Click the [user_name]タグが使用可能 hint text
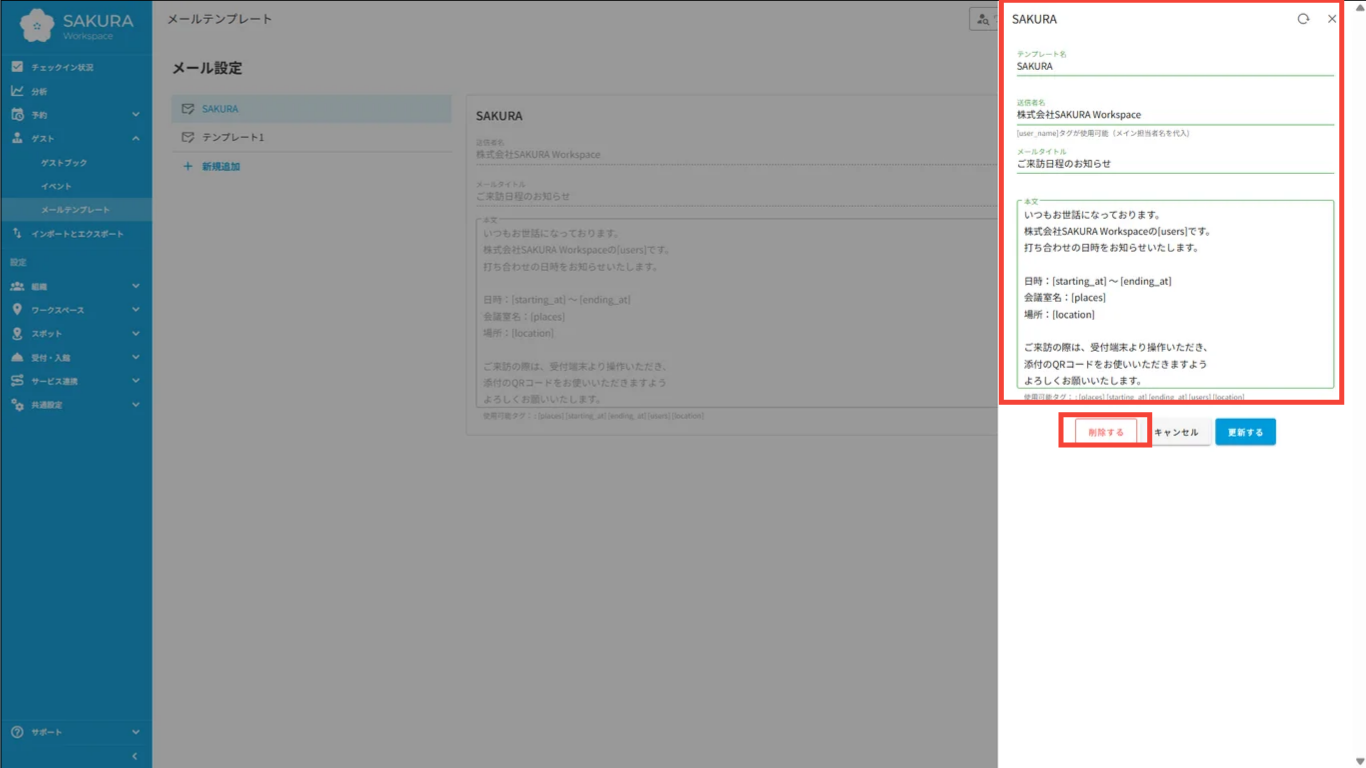 click(x=1103, y=133)
